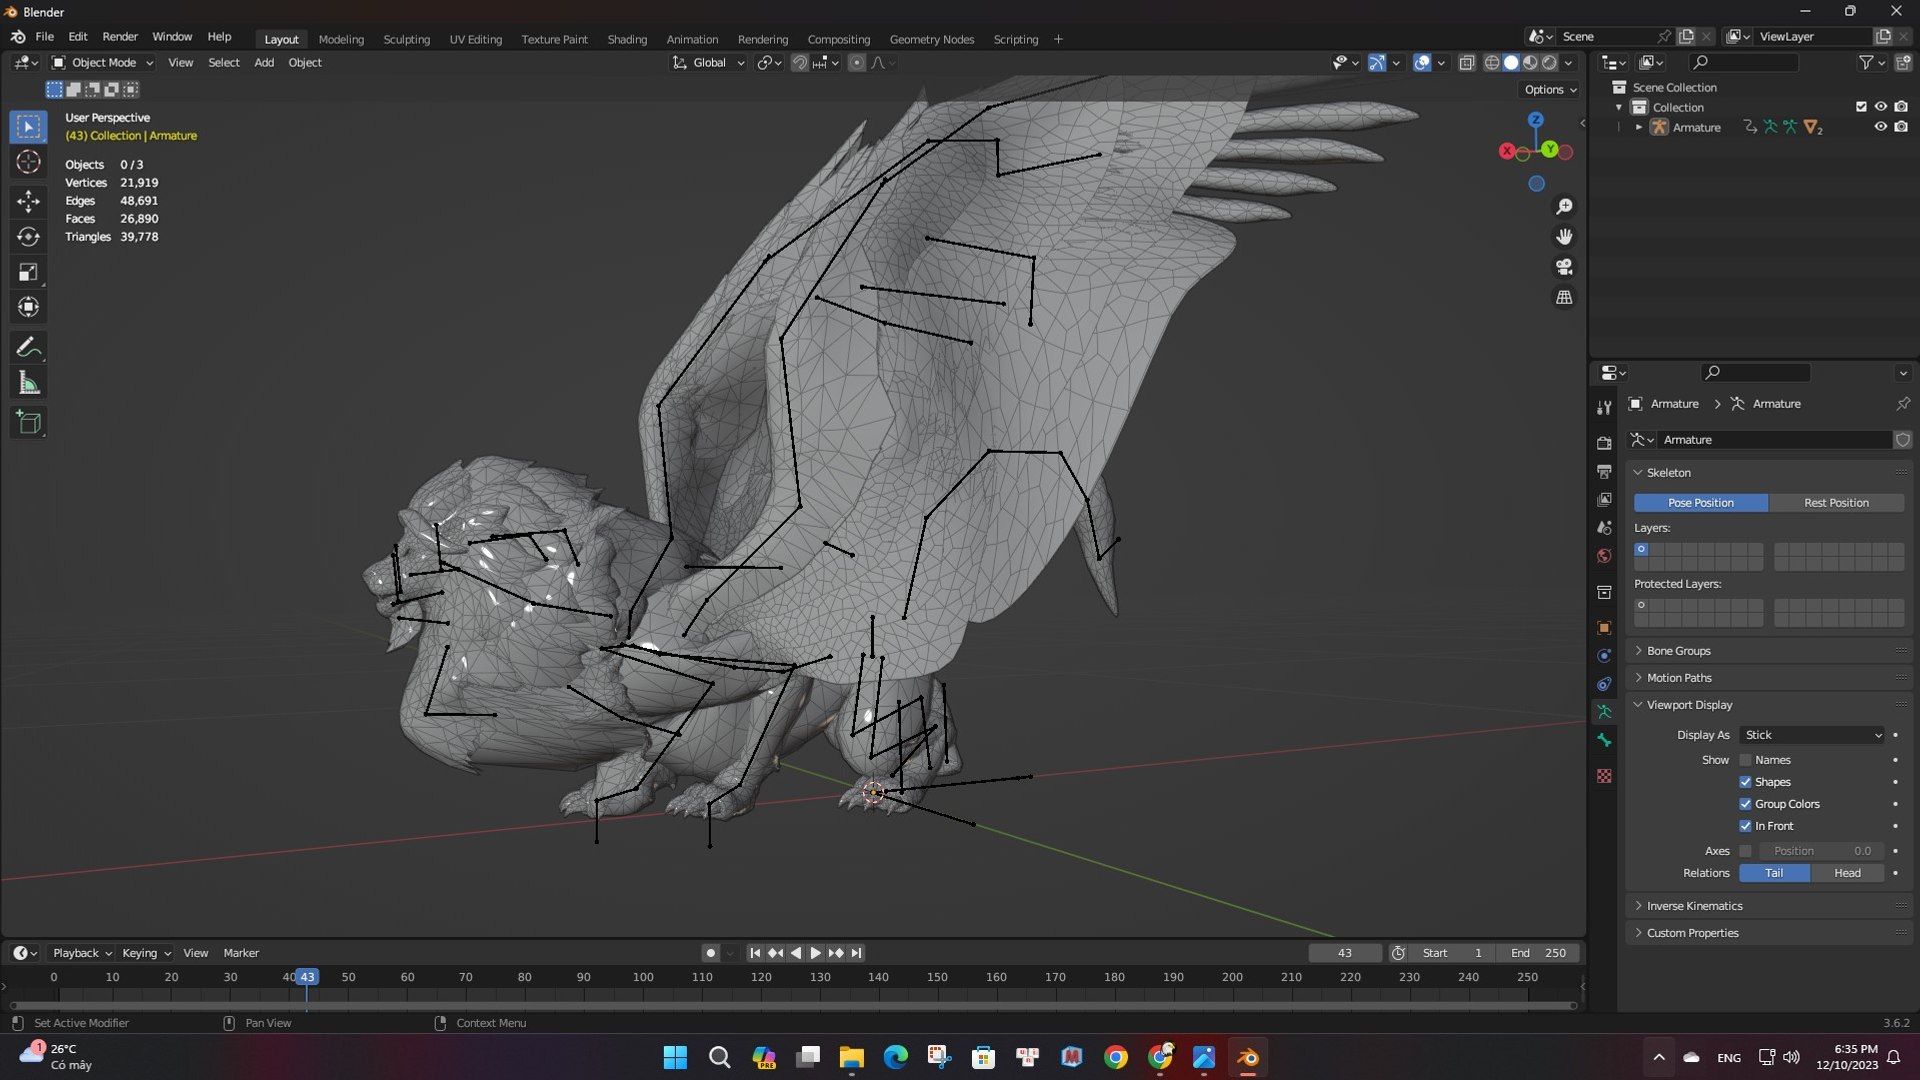
Task: Open Bone properties tab
Action: (x=1604, y=740)
